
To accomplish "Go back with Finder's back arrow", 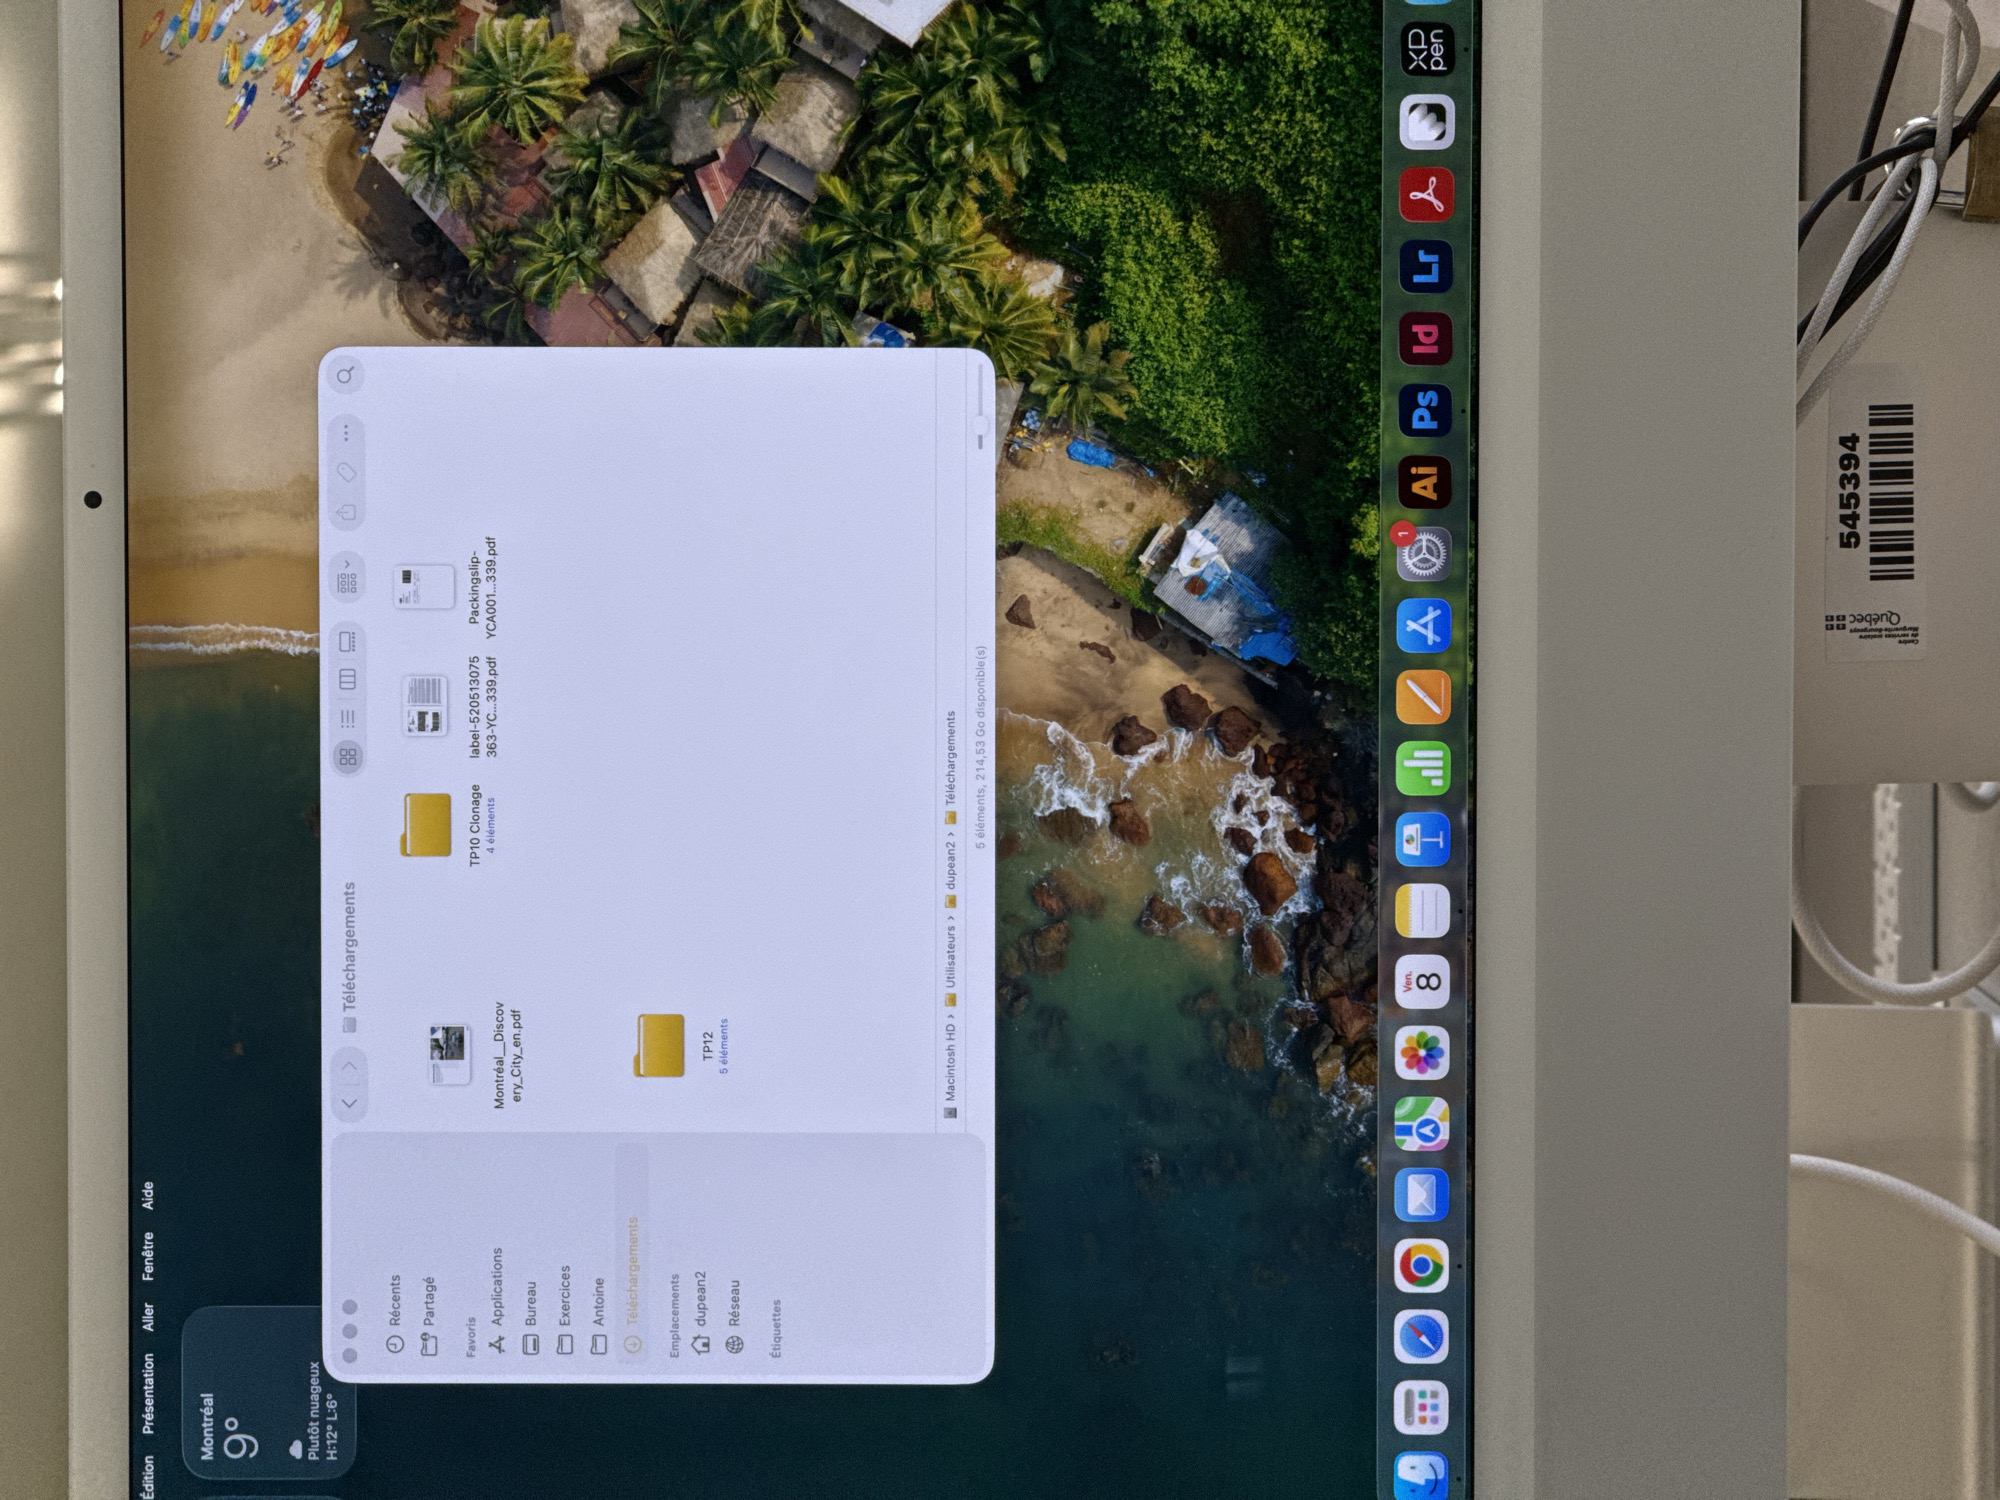I will coord(349,1103).
